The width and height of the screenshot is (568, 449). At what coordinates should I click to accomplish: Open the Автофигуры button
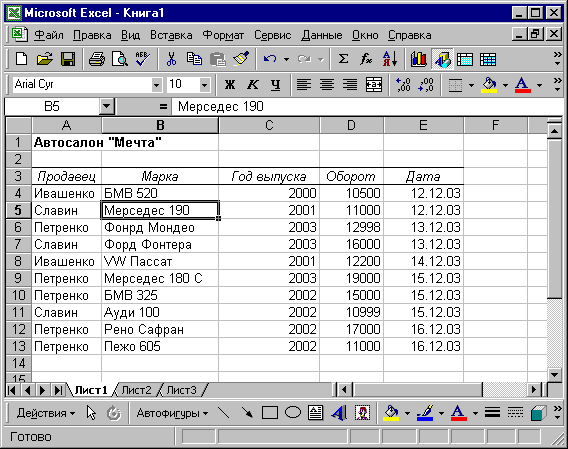[172, 413]
